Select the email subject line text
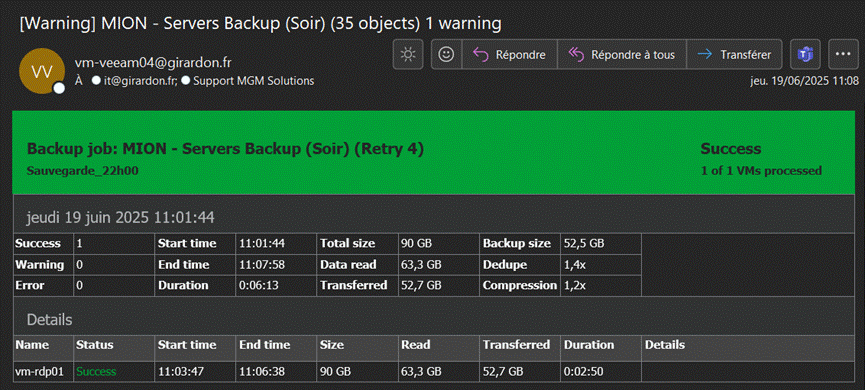This screenshot has height=390, width=865. click(x=260, y=24)
